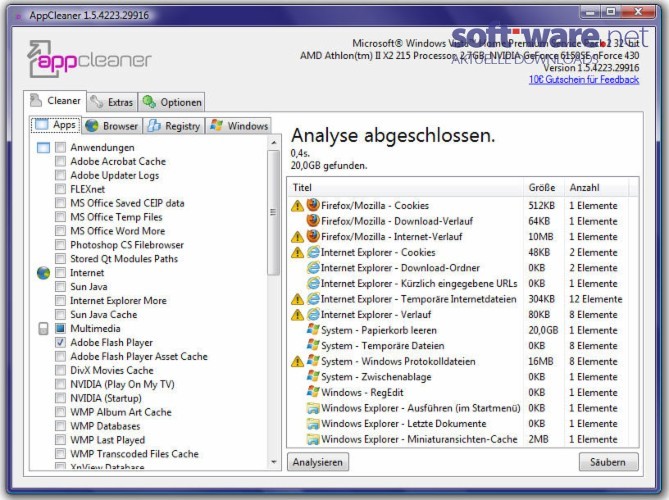Screen dimensions: 669x500
Task: Open the 10€ Gutschein für Feedback link
Action: pyautogui.click(x=584, y=79)
